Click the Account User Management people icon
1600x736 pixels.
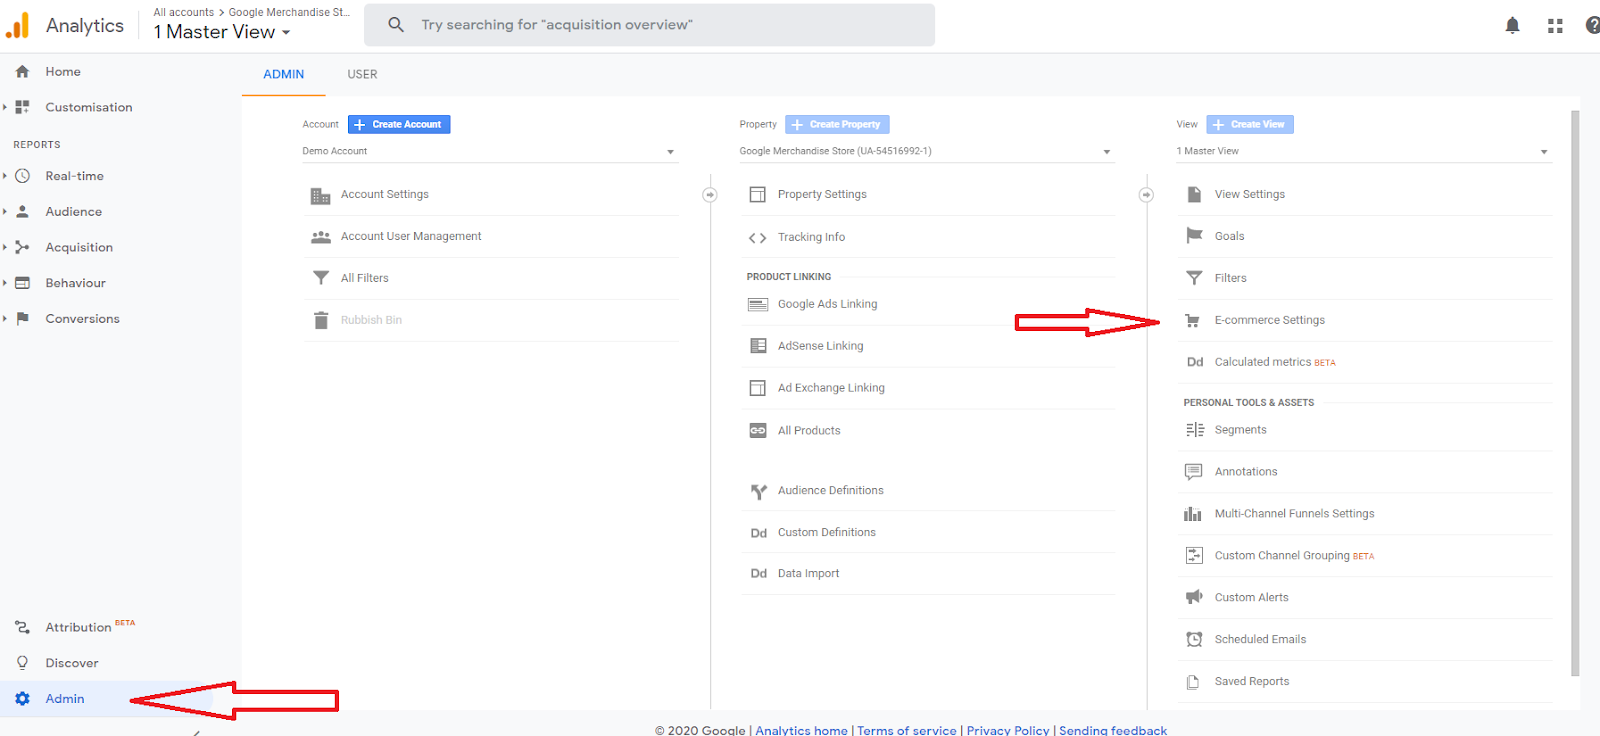320,237
